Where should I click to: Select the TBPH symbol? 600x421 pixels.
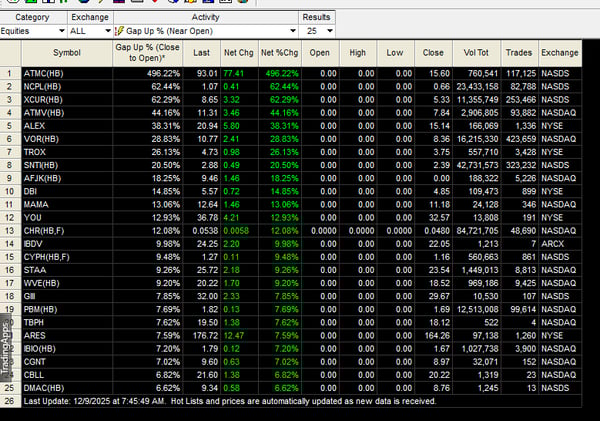(x=34, y=322)
